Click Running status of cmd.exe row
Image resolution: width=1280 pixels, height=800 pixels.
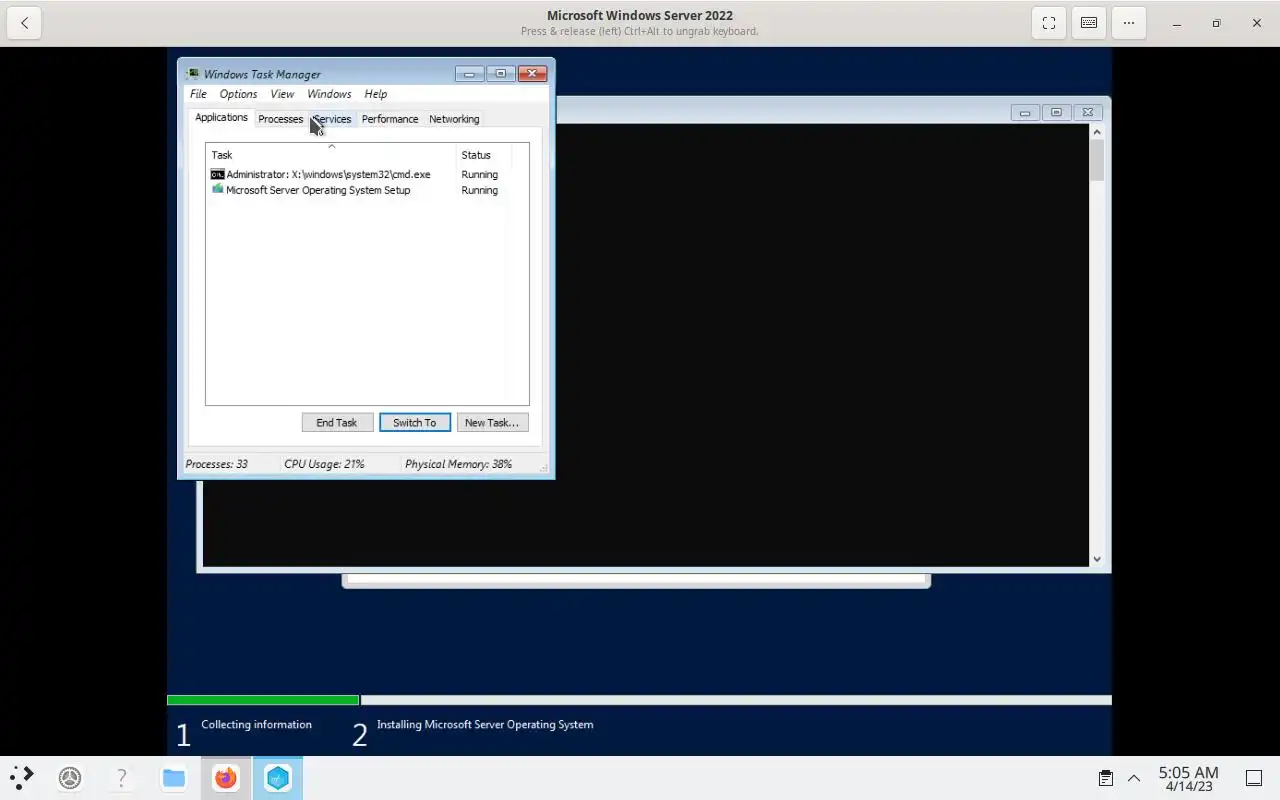click(479, 174)
